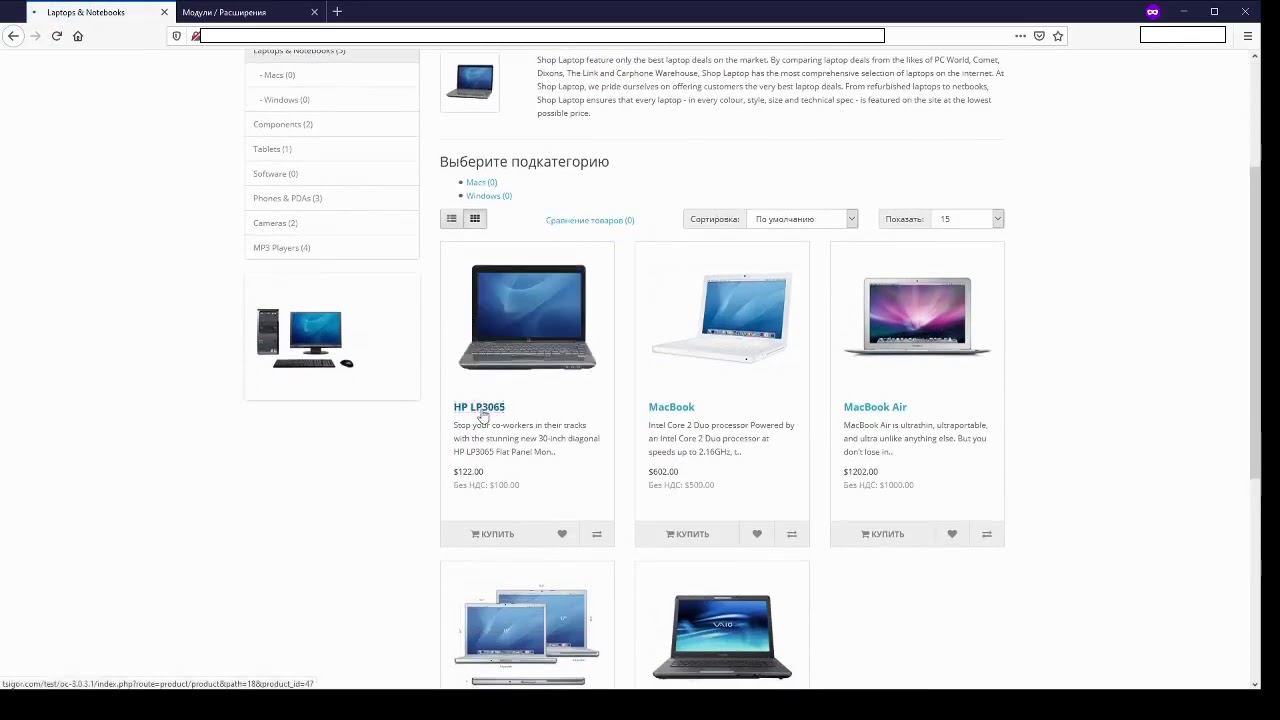Click the HP LP3065 product image
1280x720 pixels.
pos(527,317)
